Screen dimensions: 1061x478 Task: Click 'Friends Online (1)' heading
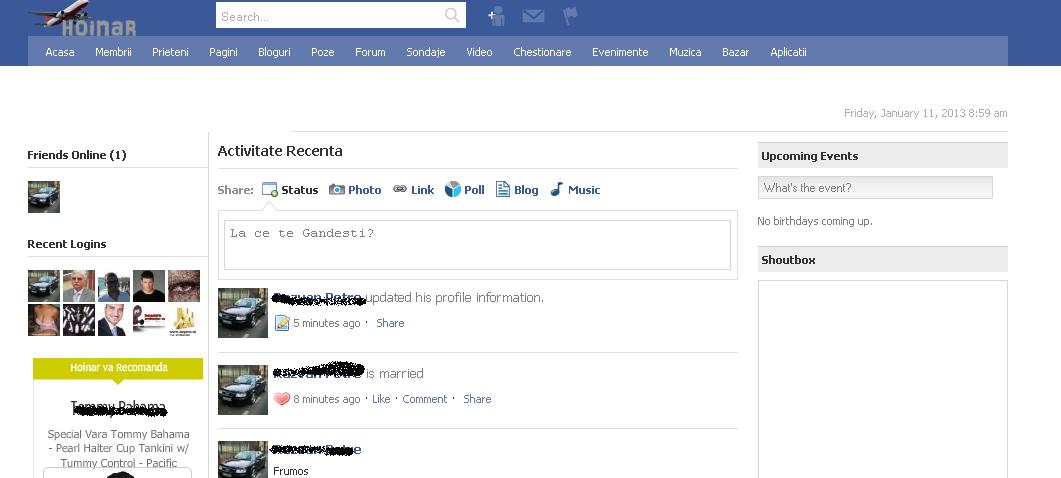tap(76, 155)
